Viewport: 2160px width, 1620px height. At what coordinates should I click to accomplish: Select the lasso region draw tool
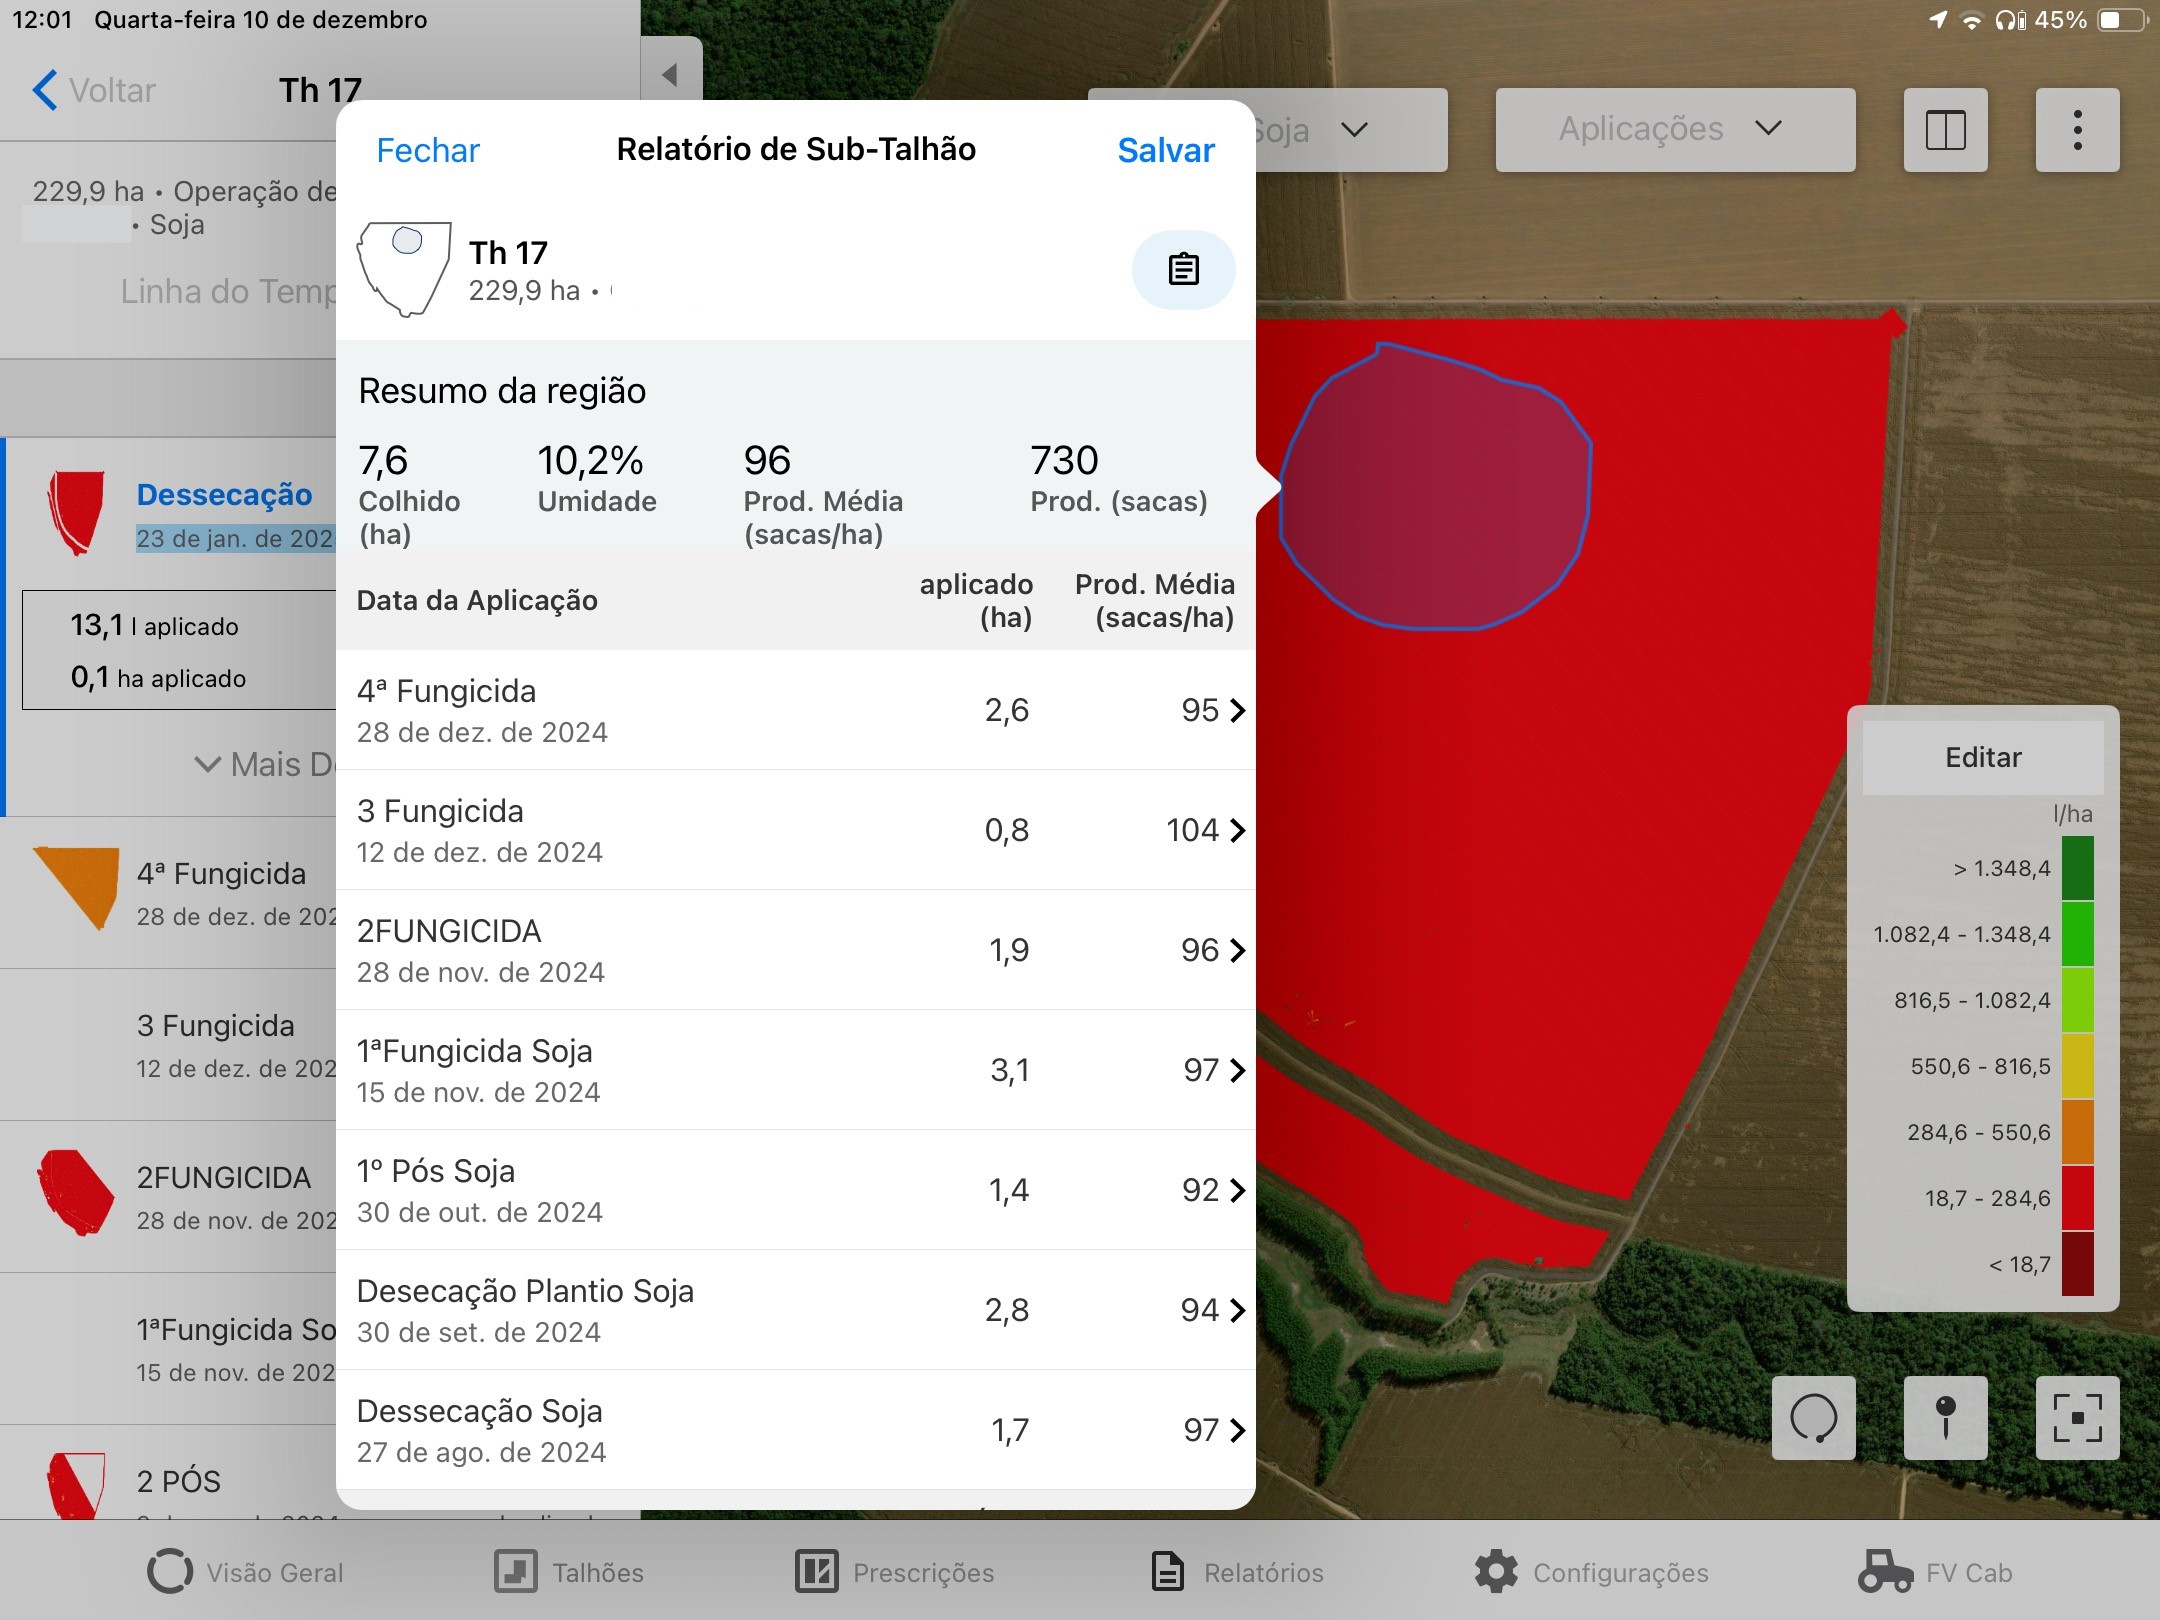point(1813,1418)
